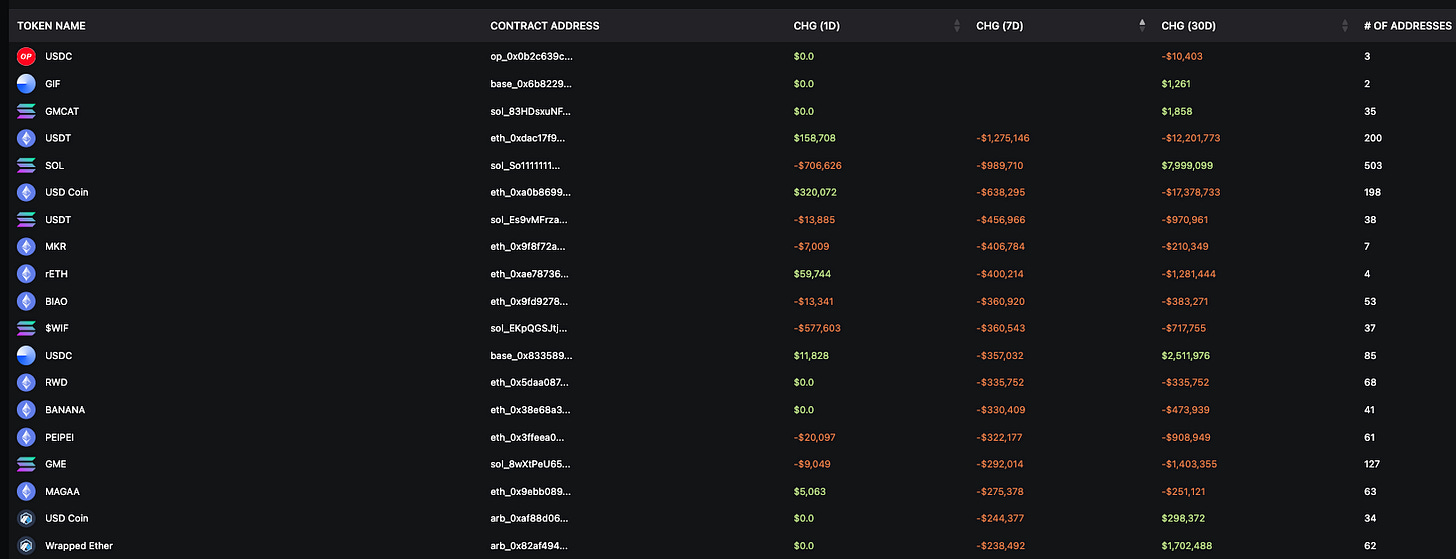Click the -$292,014 value in GME row

pyautogui.click(x=1000, y=464)
